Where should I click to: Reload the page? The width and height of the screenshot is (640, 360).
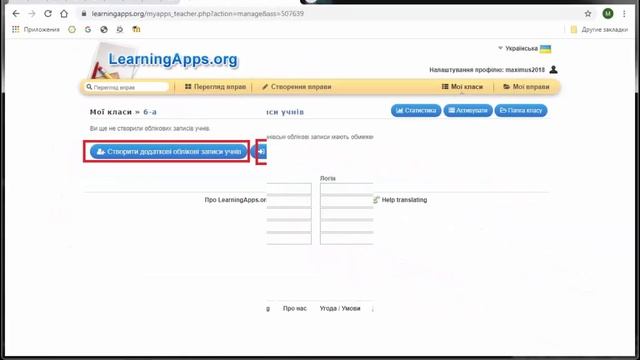pyautogui.click(x=48, y=13)
